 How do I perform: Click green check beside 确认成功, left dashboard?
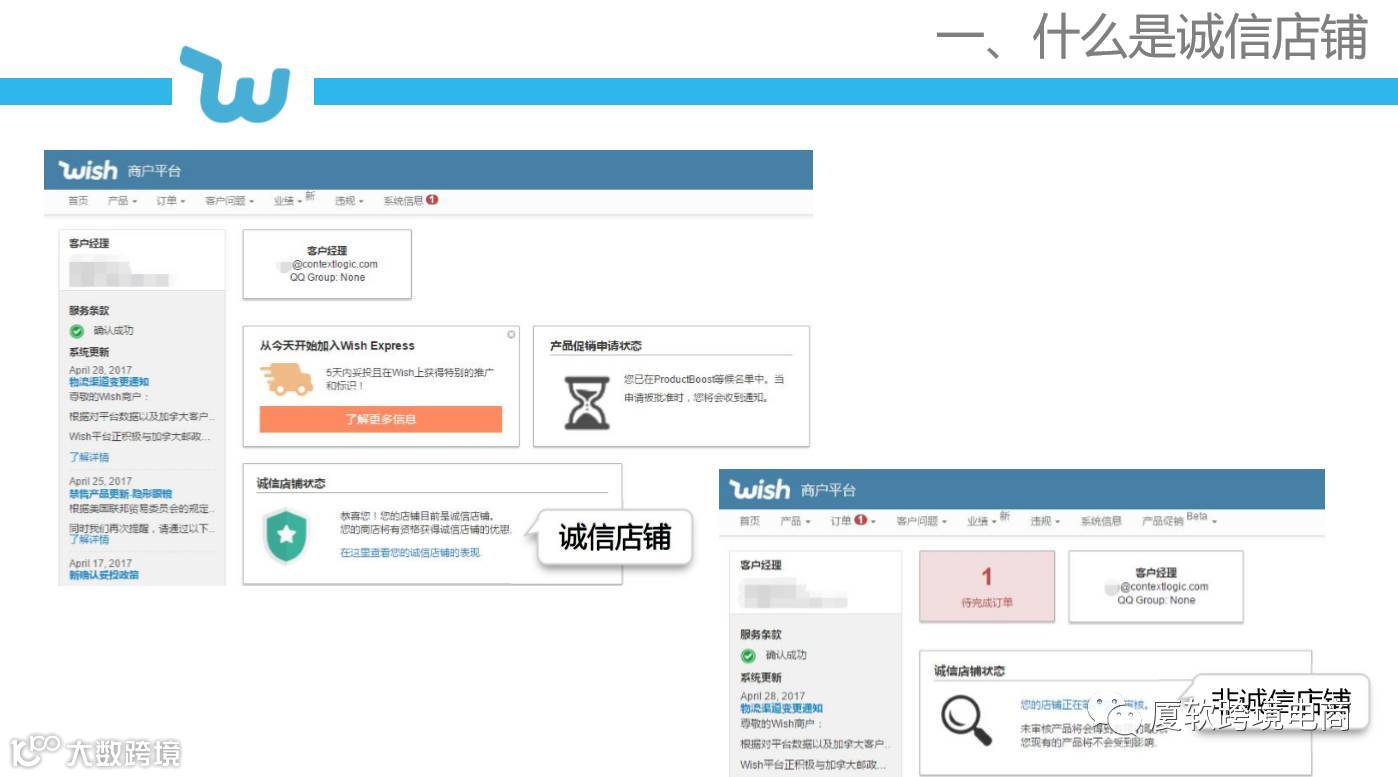pyautogui.click(x=76, y=331)
